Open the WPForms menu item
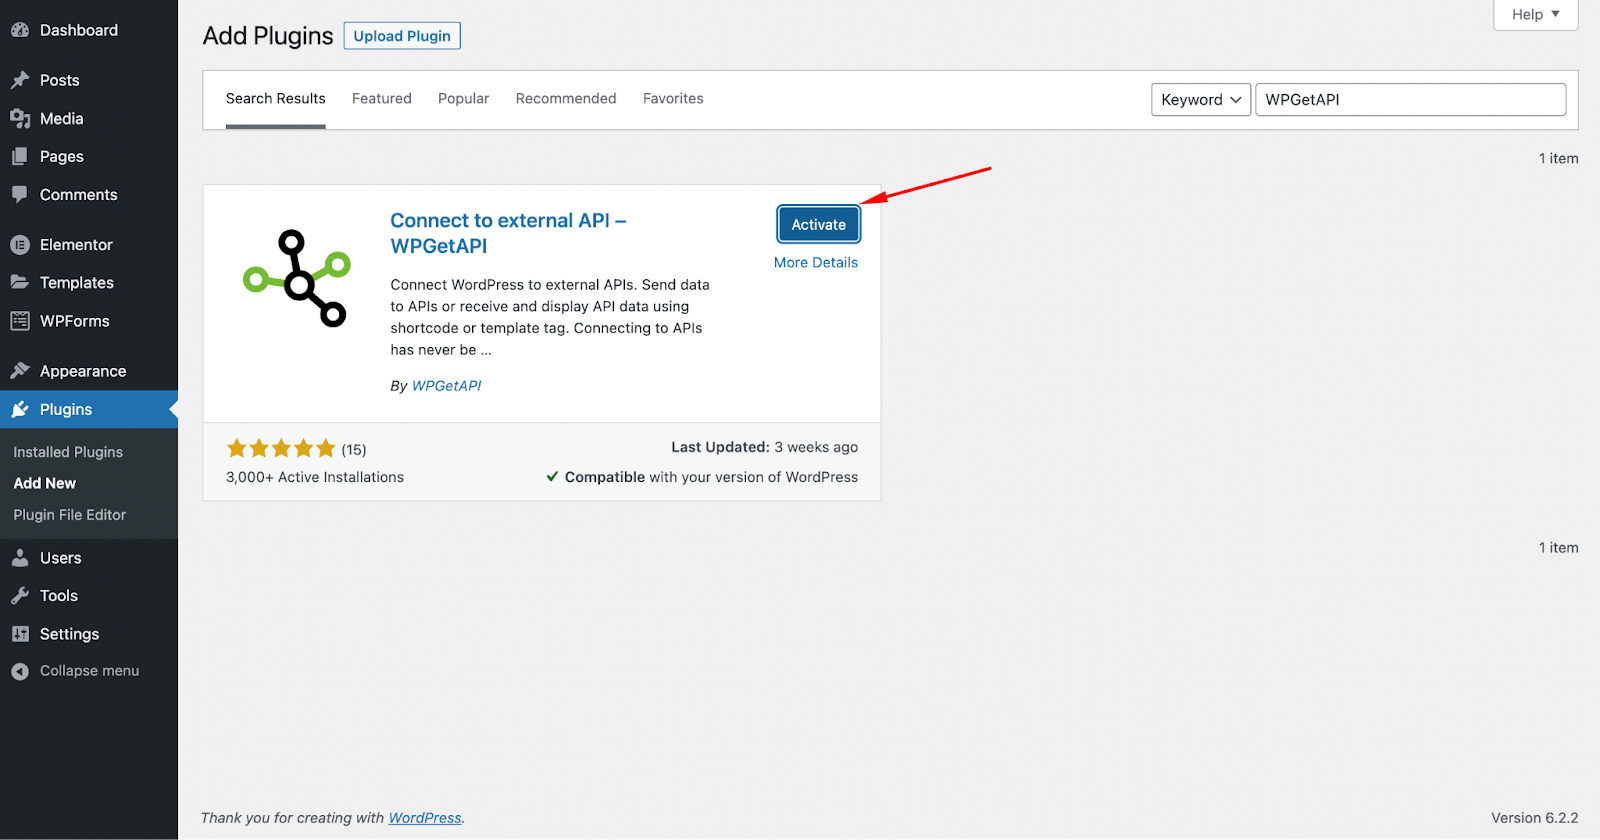Image resolution: width=1600 pixels, height=840 pixels. [x=89, y=321]
